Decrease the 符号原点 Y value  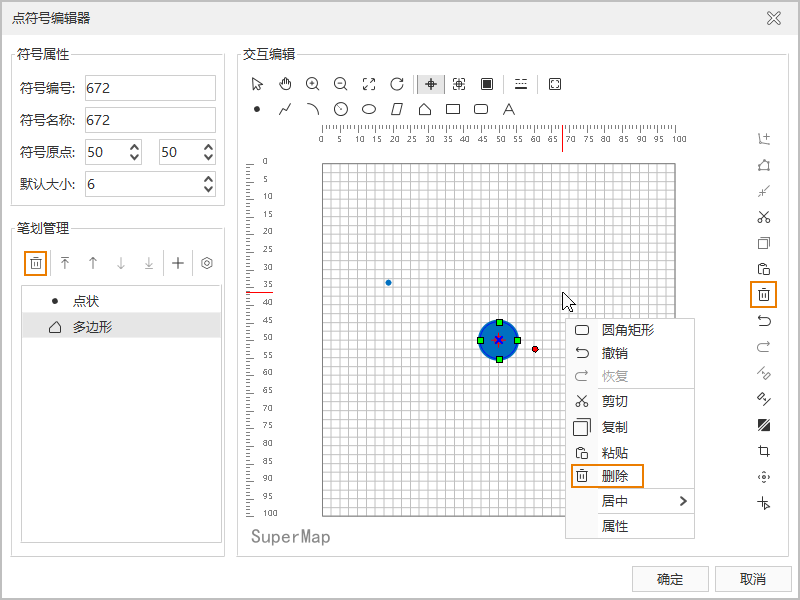tap(208, 157)
